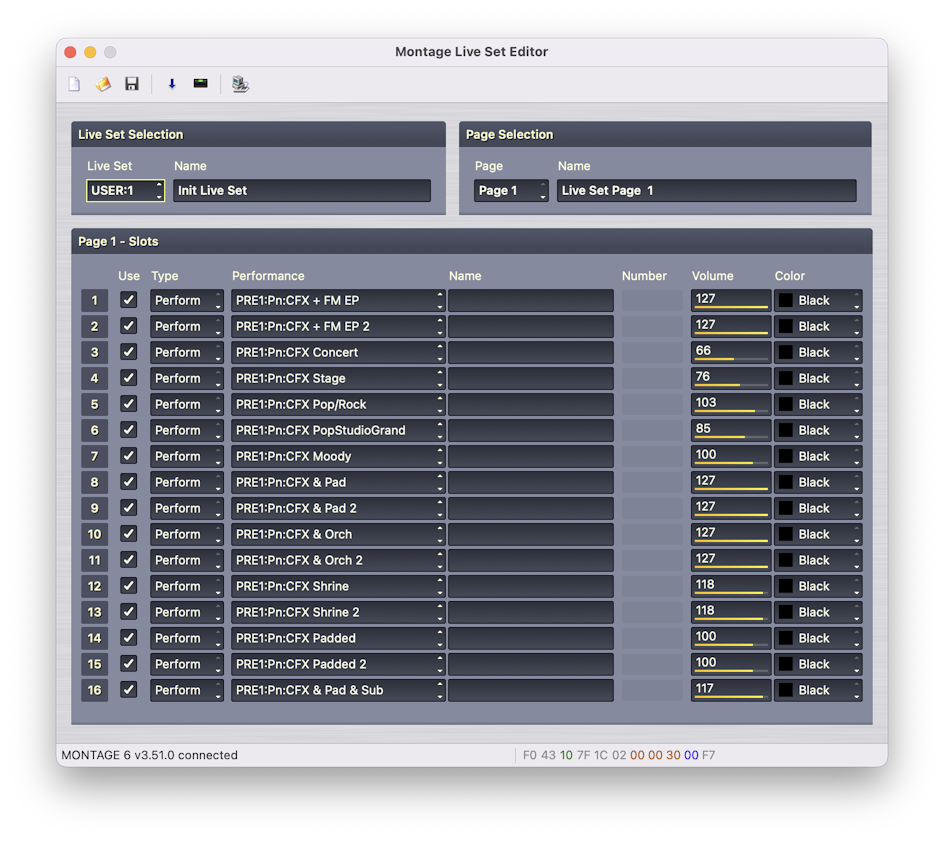Click the New file toolbar icon

click(x=74, y=84)
